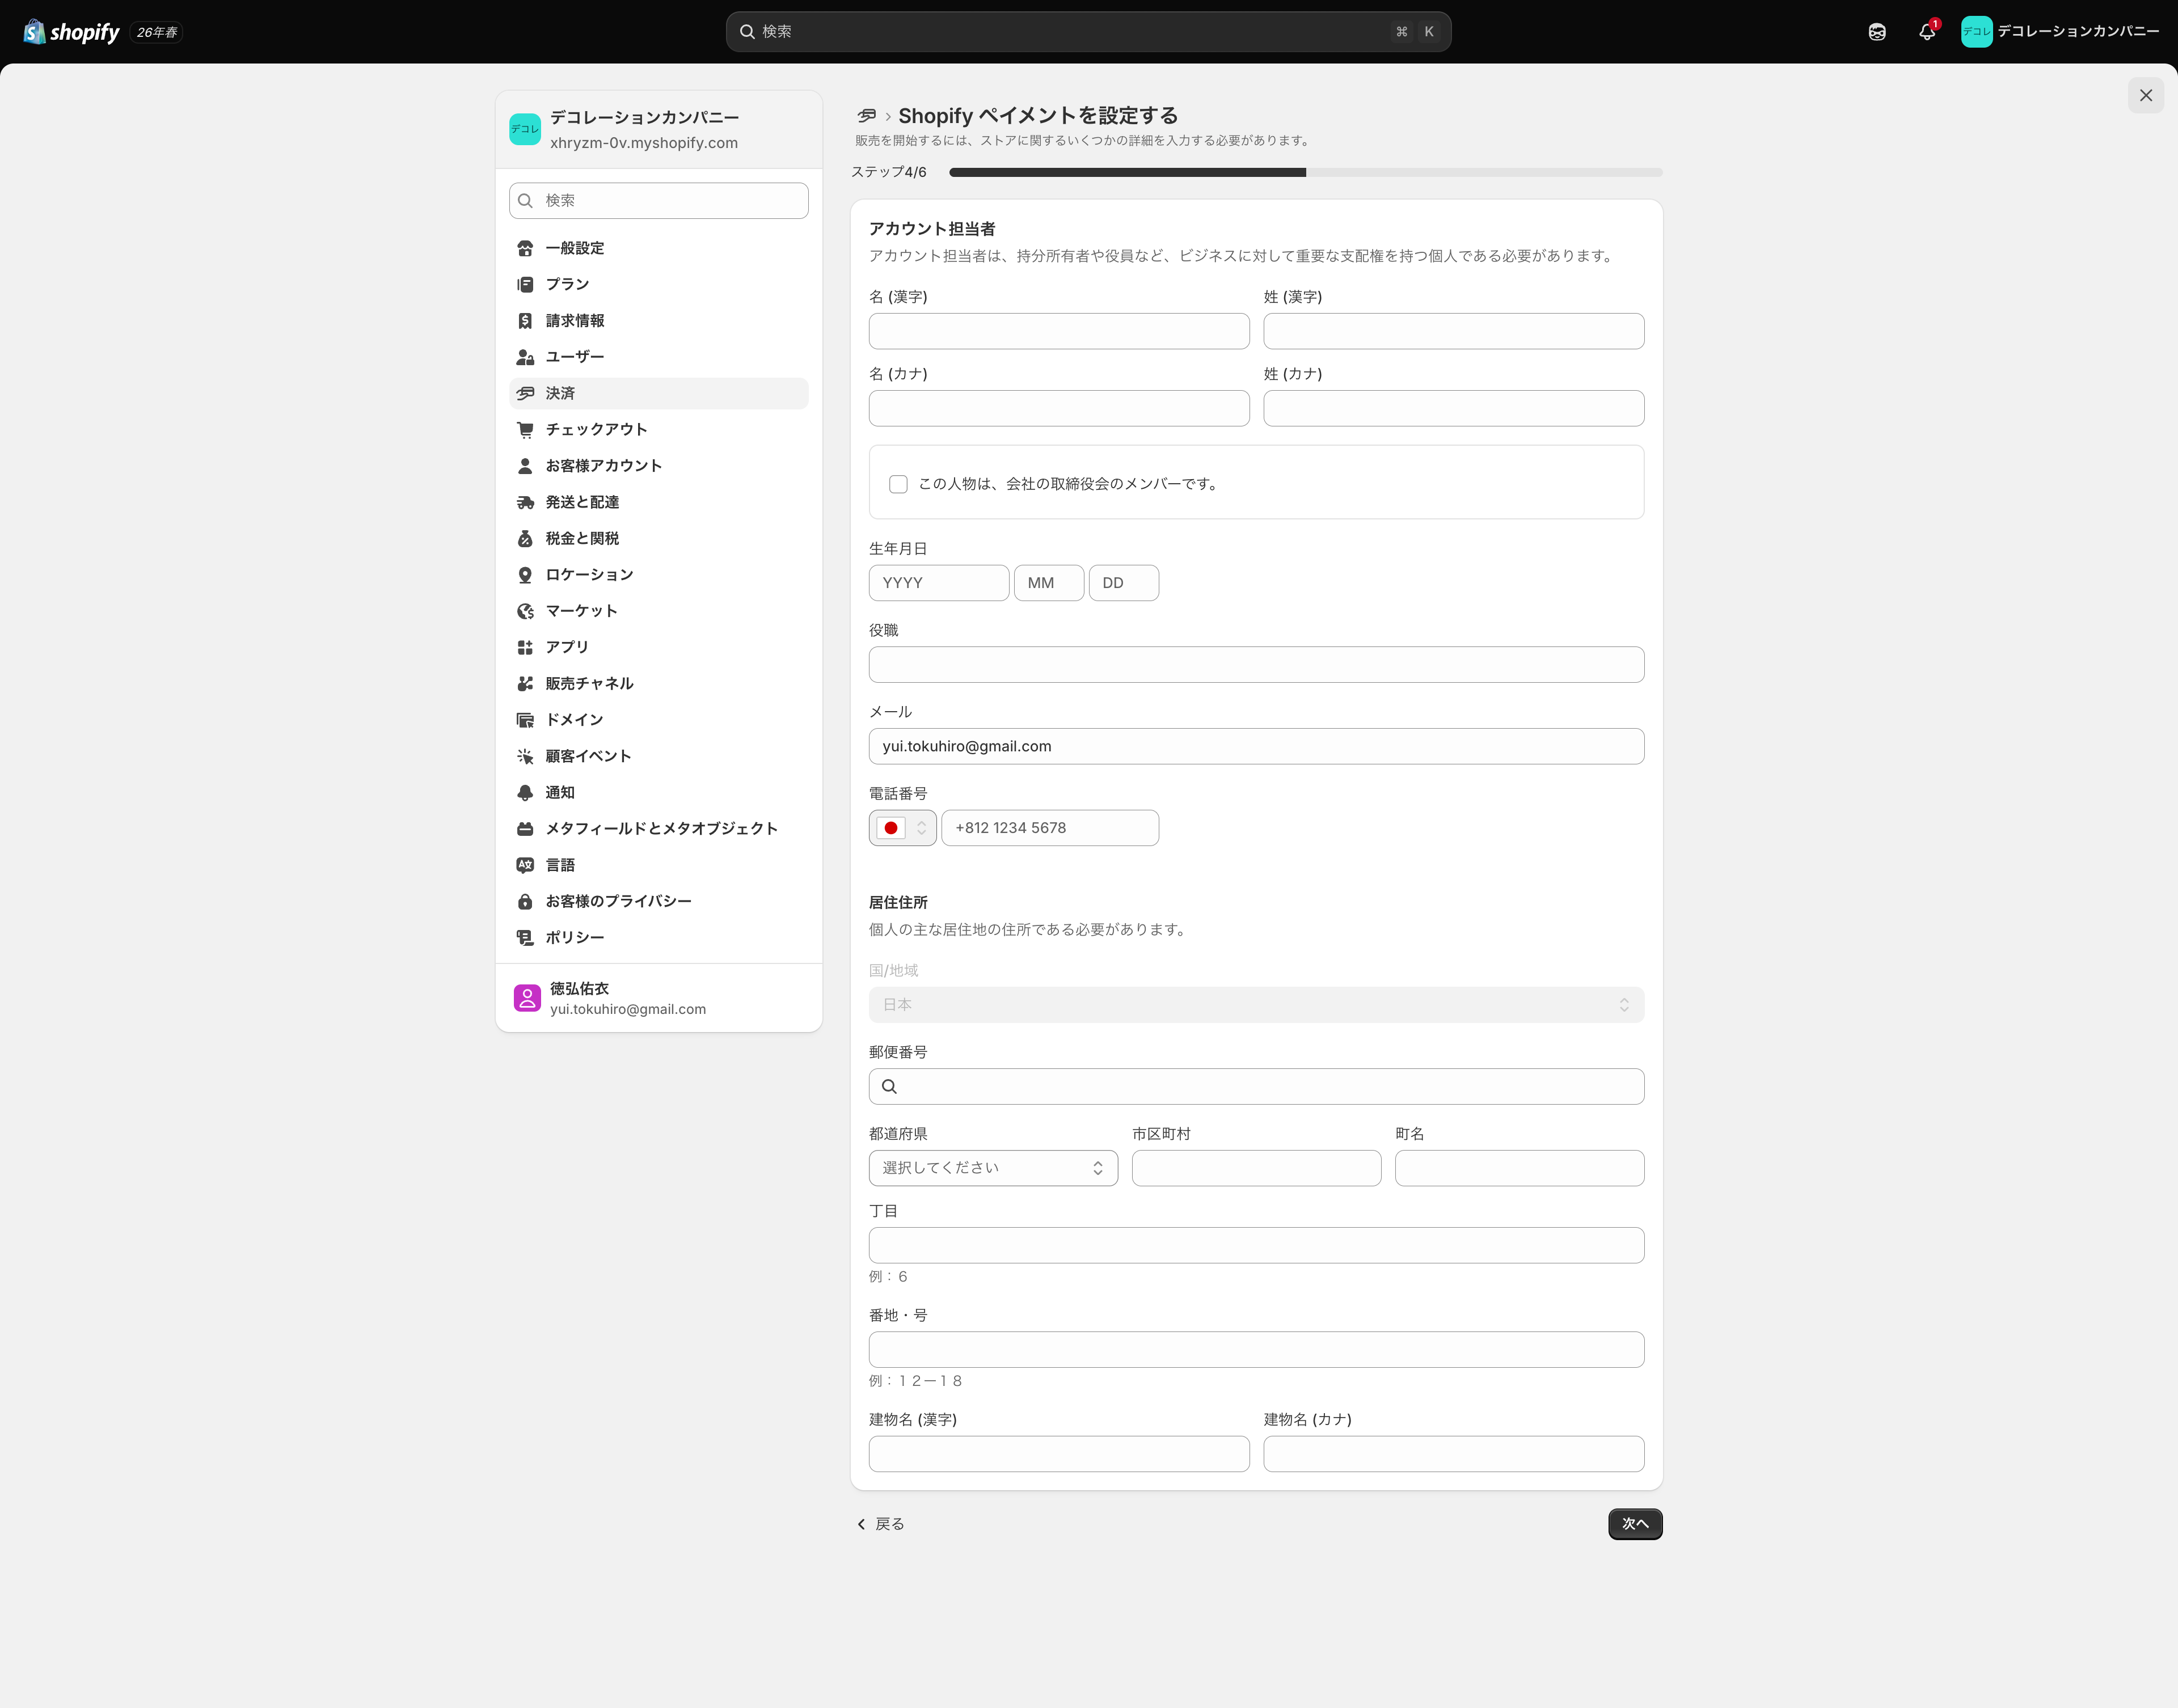Screen dimensions: 2178x1708
Task: Open メタフィールドとメタオブジェクト menu item
Action: pyautogui.click(x=658, y=829)
